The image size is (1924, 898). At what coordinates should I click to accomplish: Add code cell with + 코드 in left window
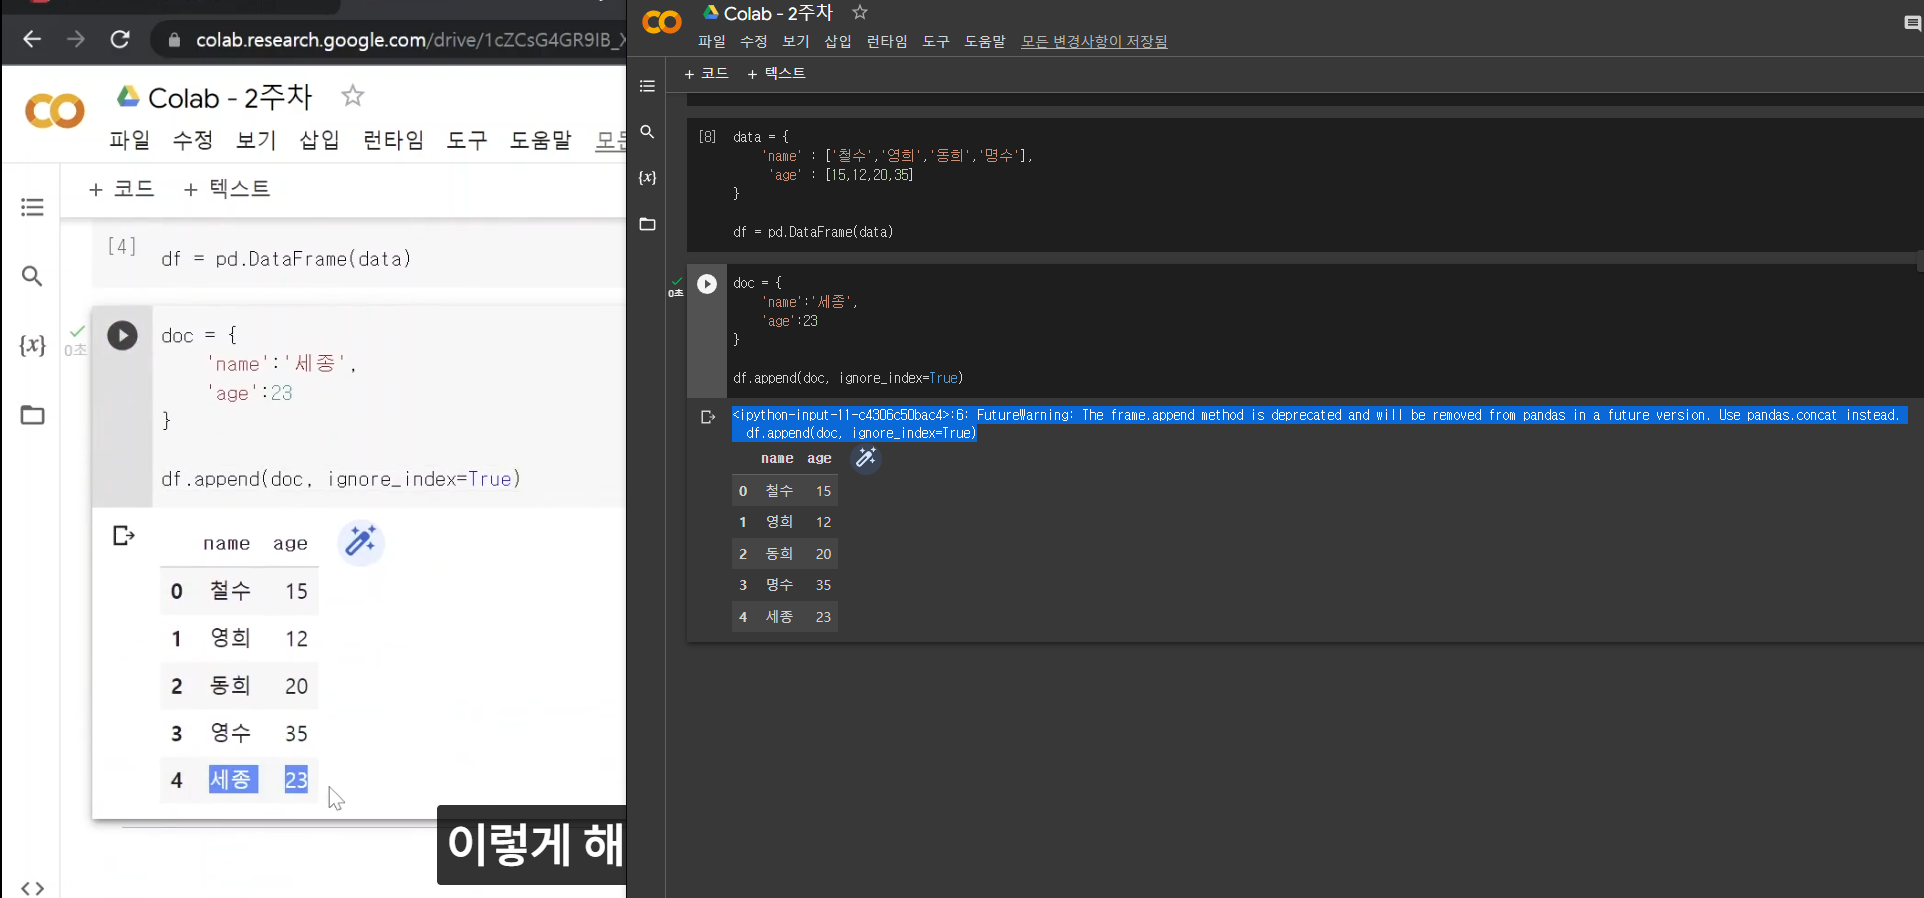pos(122,189)
